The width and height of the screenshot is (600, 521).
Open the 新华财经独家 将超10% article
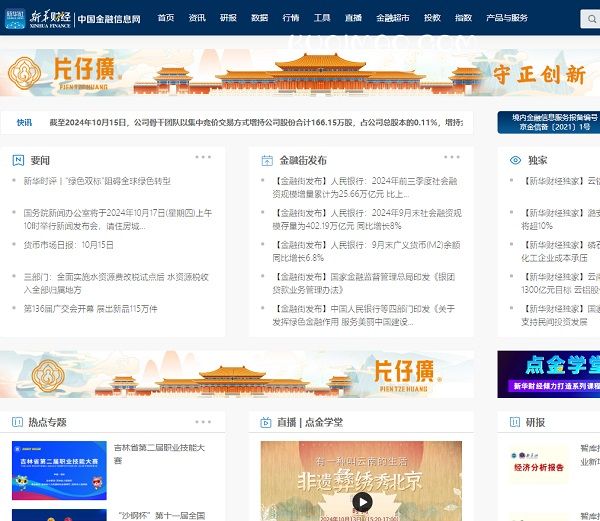[560, 219]
